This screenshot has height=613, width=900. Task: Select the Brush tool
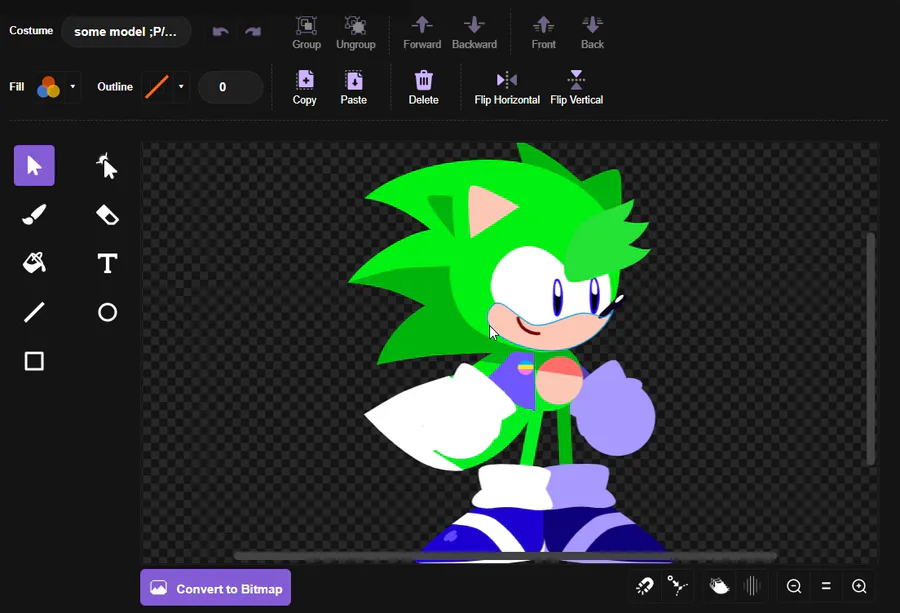[34, 215]
